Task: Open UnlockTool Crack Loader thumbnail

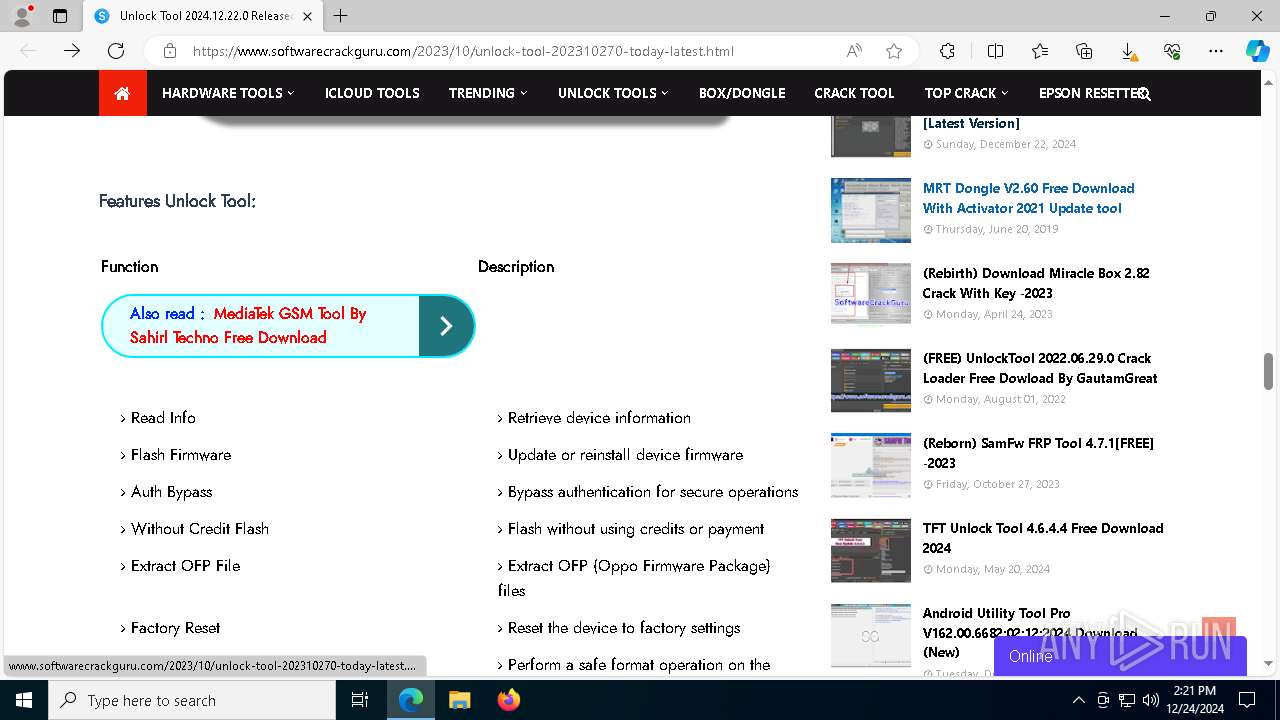Action: click(871, 380)
